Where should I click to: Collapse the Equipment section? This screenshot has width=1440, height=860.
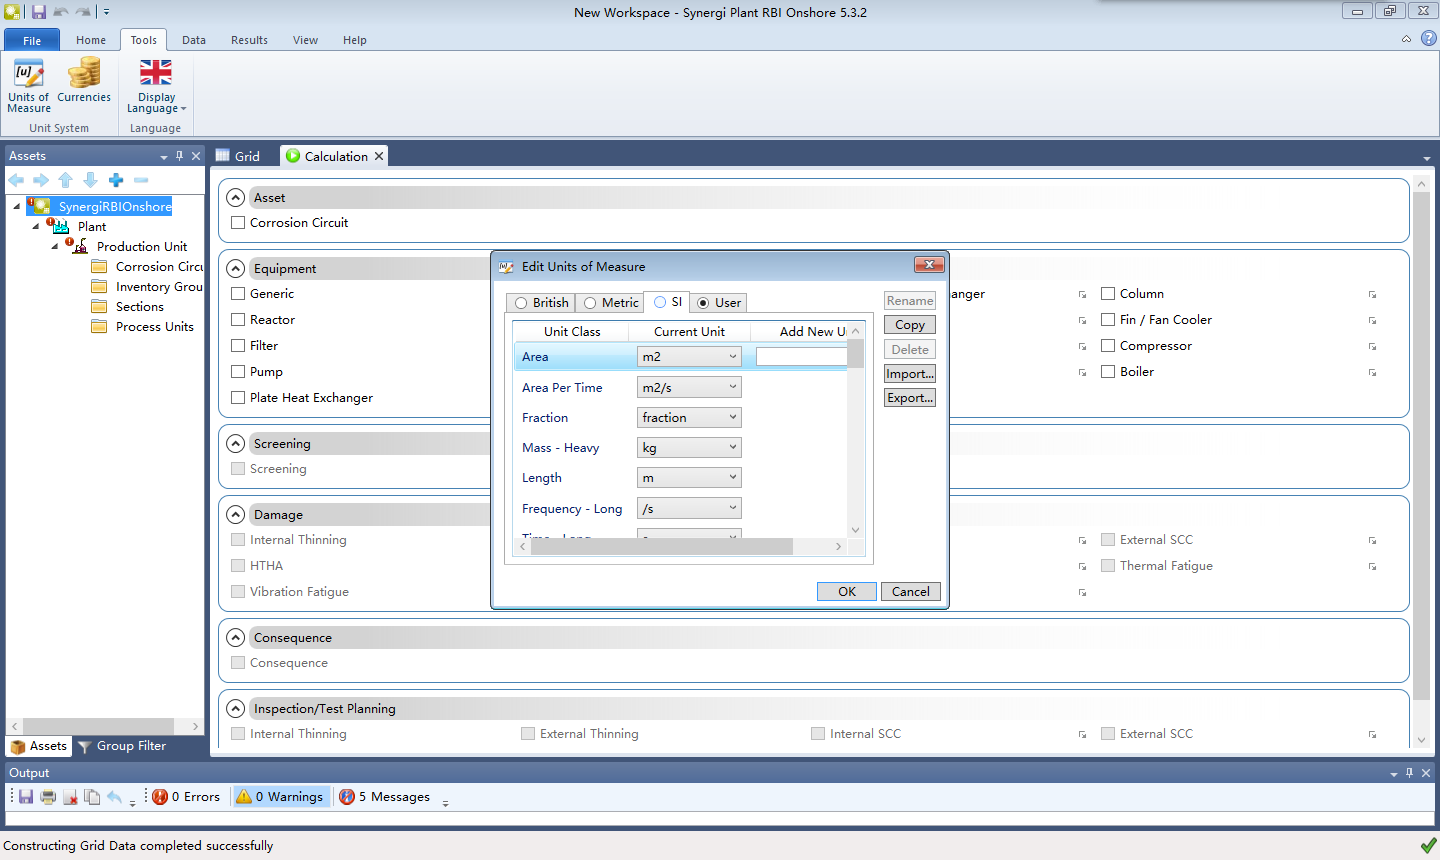[235, 269]
